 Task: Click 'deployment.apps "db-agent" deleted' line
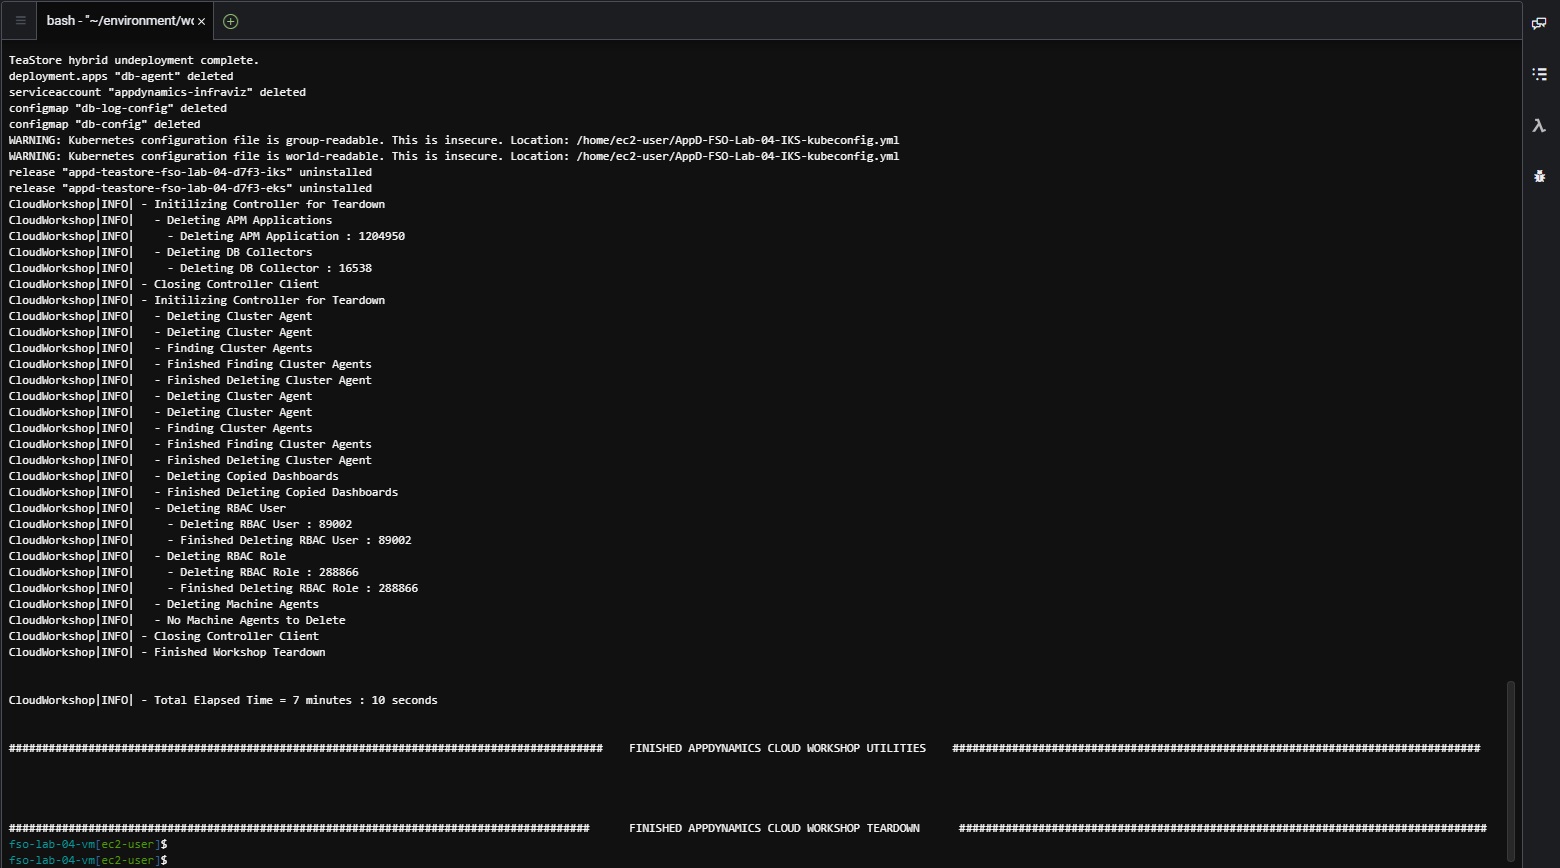pyautogui.click(x=121, y=76)
